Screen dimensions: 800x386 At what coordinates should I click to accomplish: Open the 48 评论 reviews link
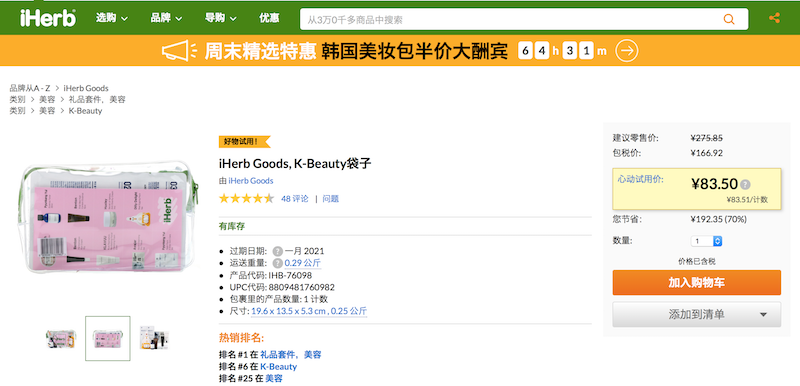(x=294, y=199)
